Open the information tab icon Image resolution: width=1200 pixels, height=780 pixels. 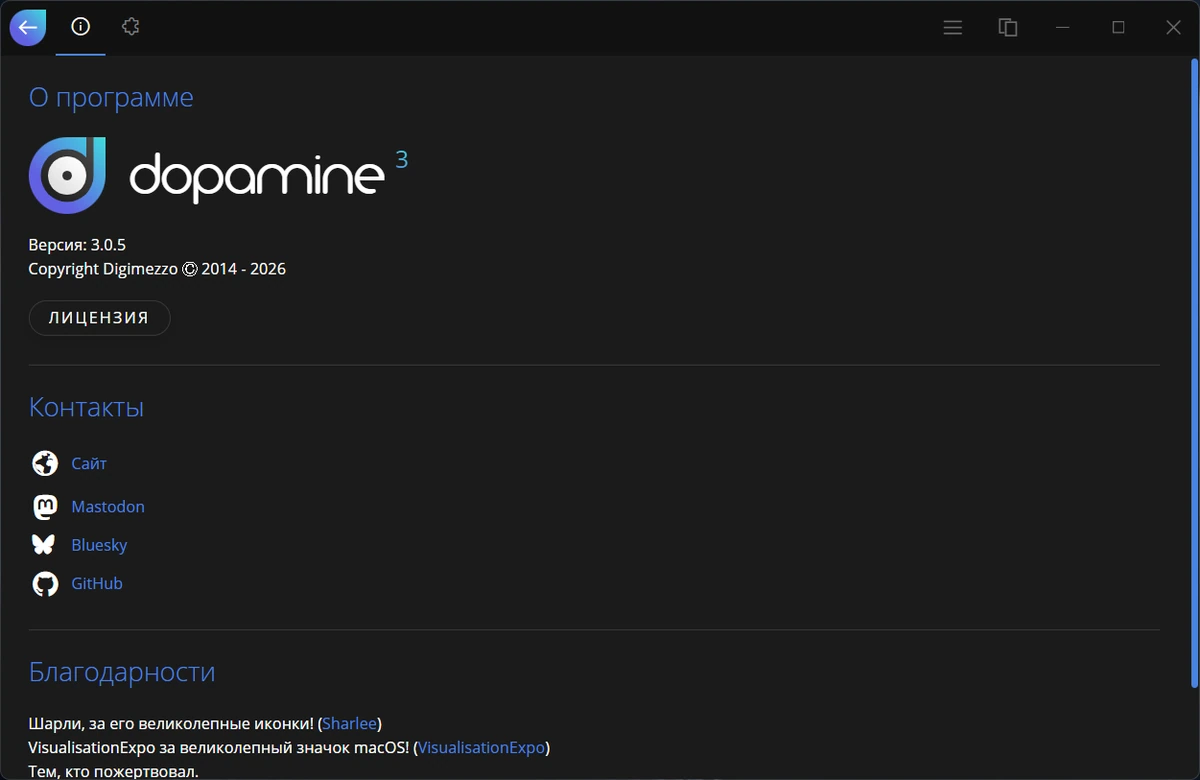tap(81, 27)
